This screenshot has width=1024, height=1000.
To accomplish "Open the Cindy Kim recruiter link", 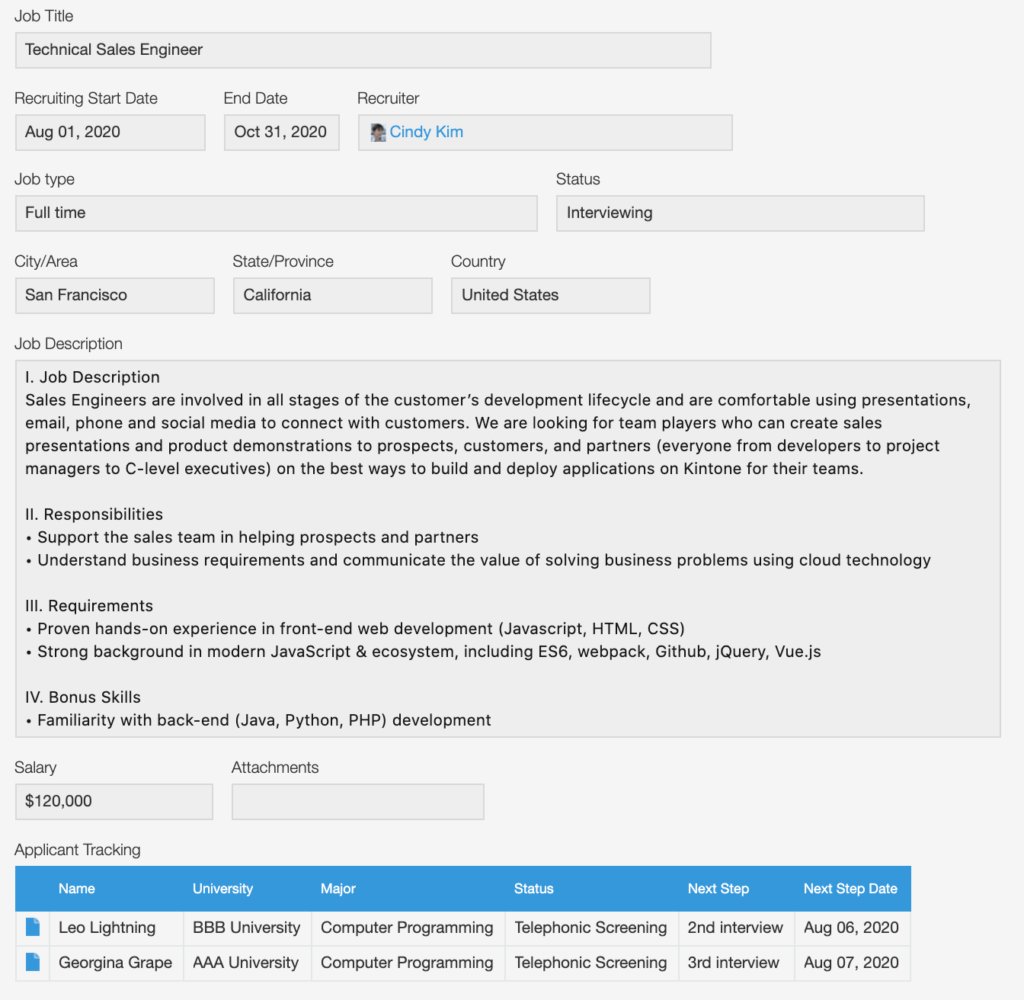I will click(426, 132).
